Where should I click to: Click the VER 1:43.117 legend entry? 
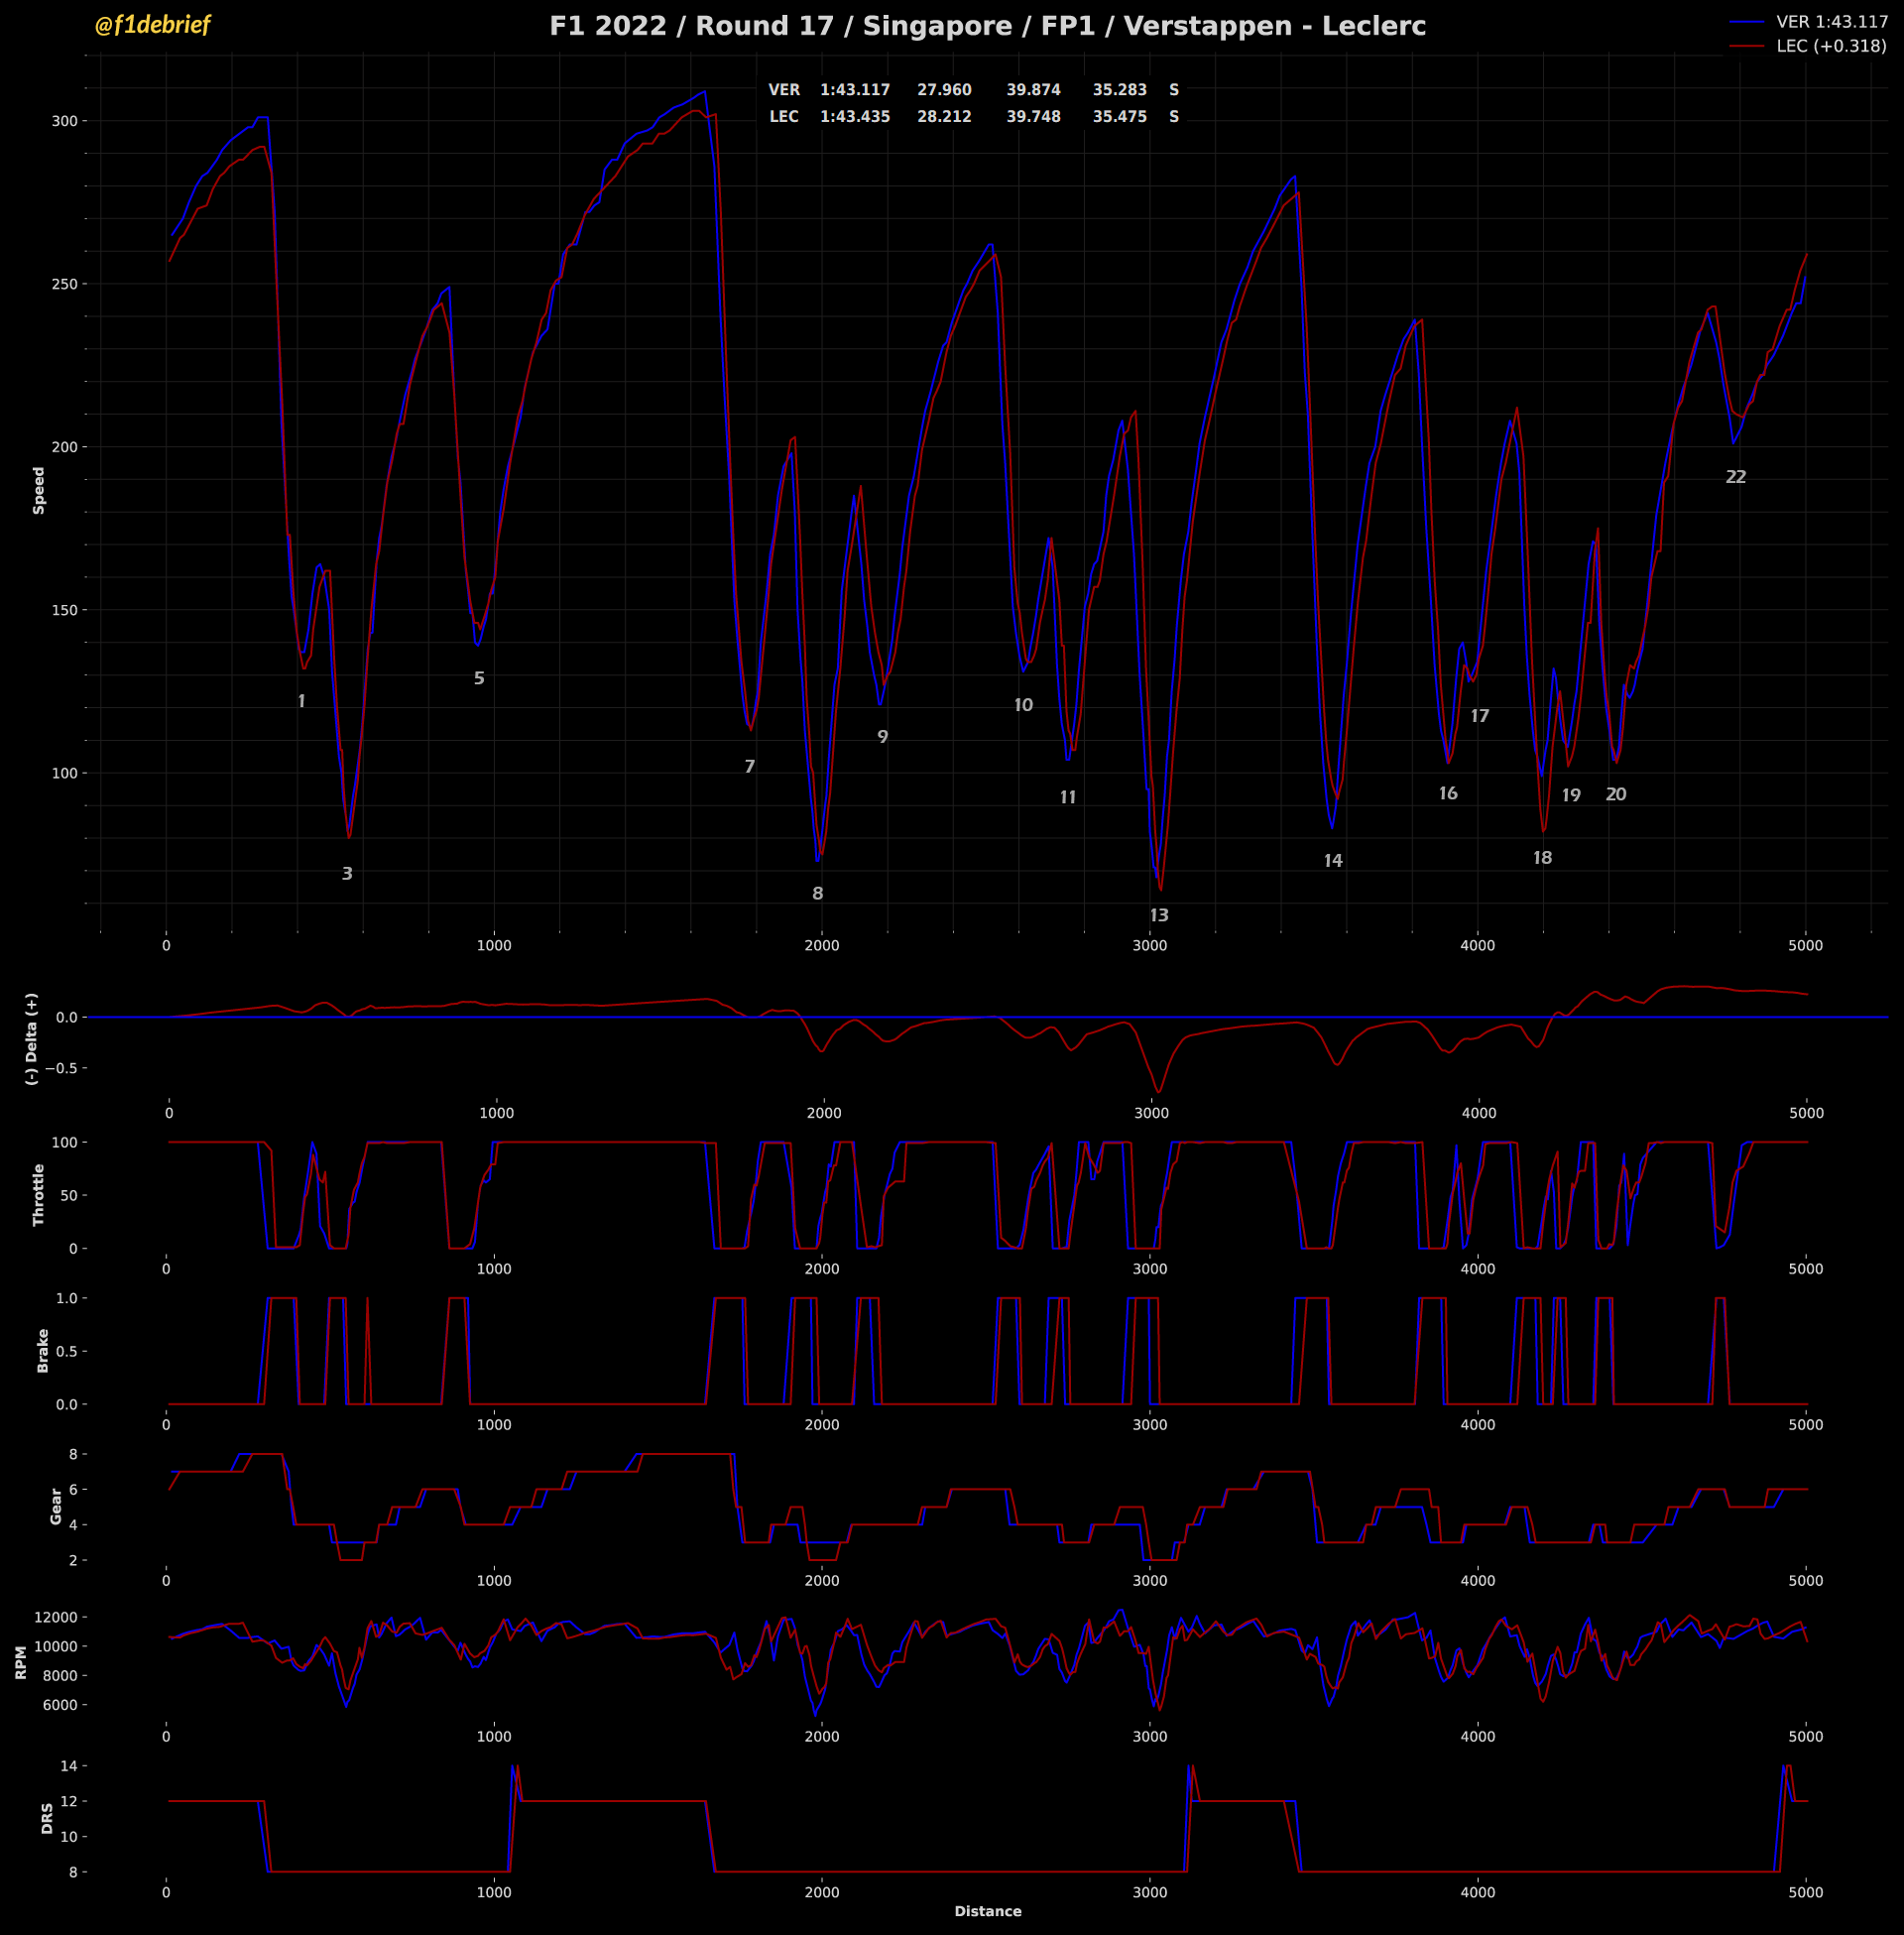(1831, 22)
